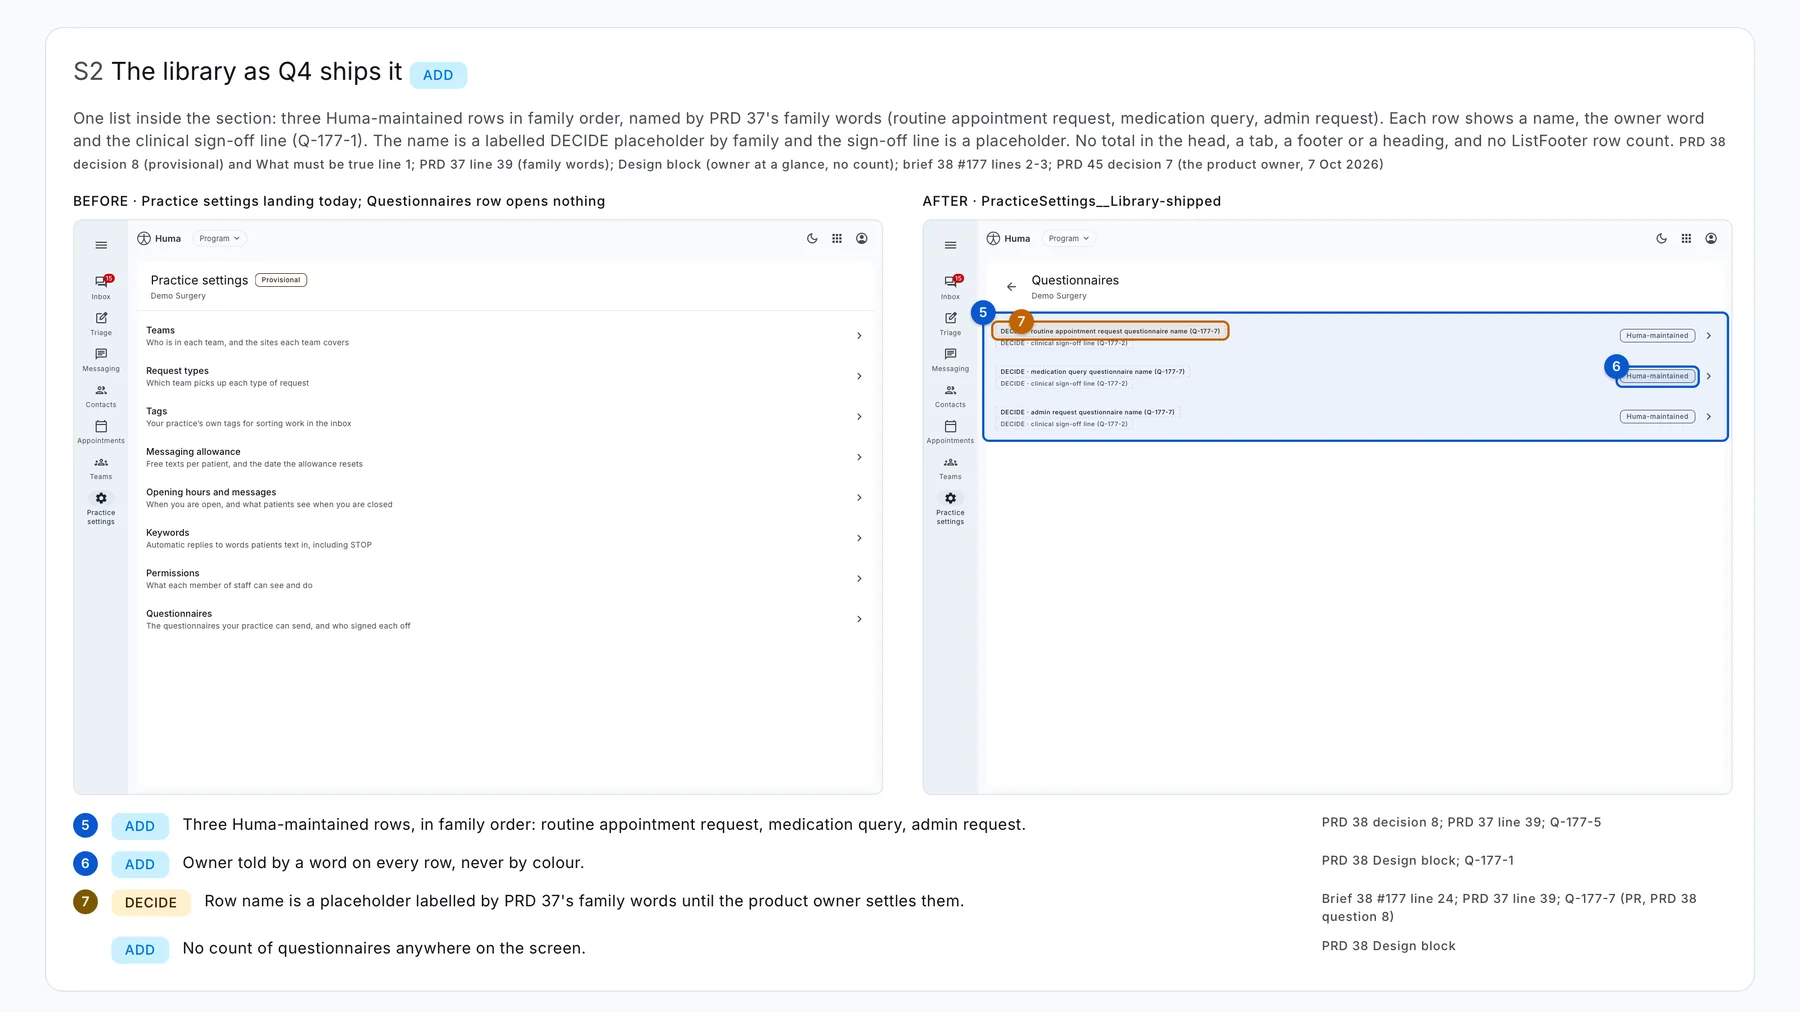Open the chevron on the admin request row
This screenshot has width=1800, height=1012.
coord(1708,417)
